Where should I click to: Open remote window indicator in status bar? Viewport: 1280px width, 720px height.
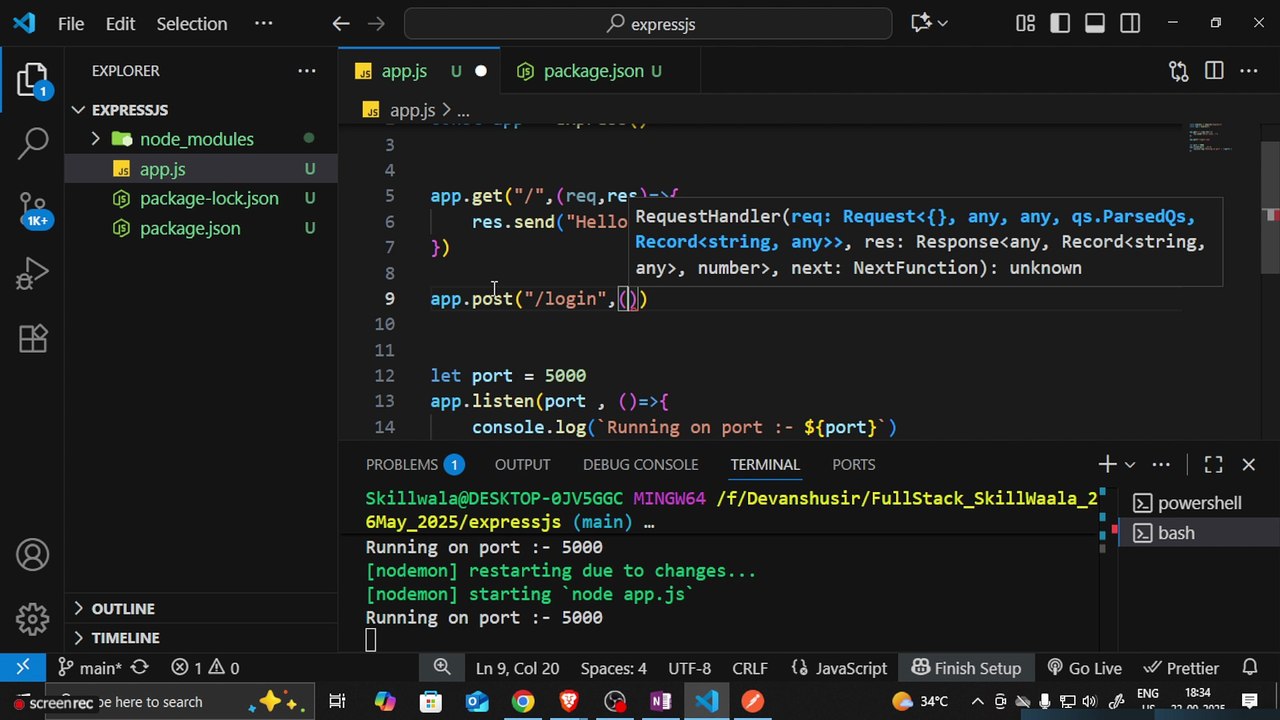(23, 667)
